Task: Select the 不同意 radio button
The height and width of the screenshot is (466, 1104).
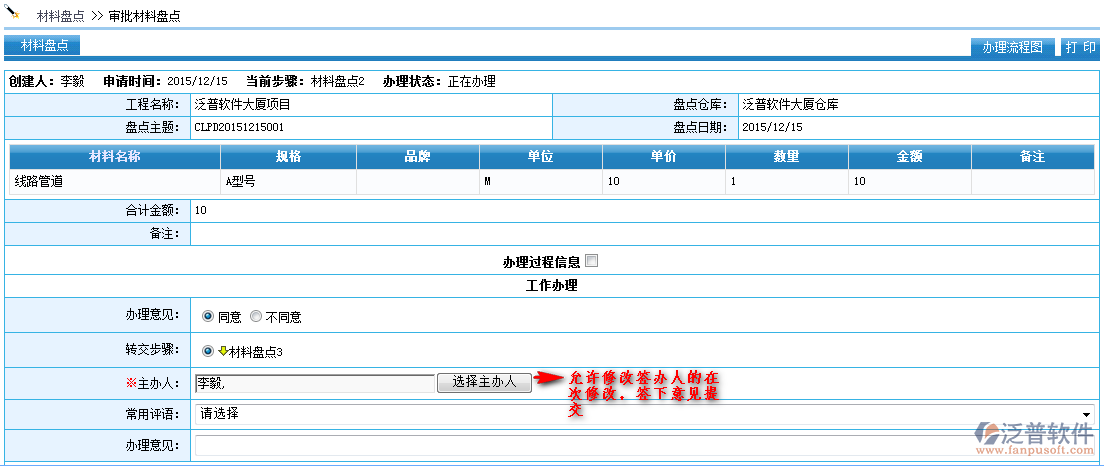Action: [x=256, y=316]
